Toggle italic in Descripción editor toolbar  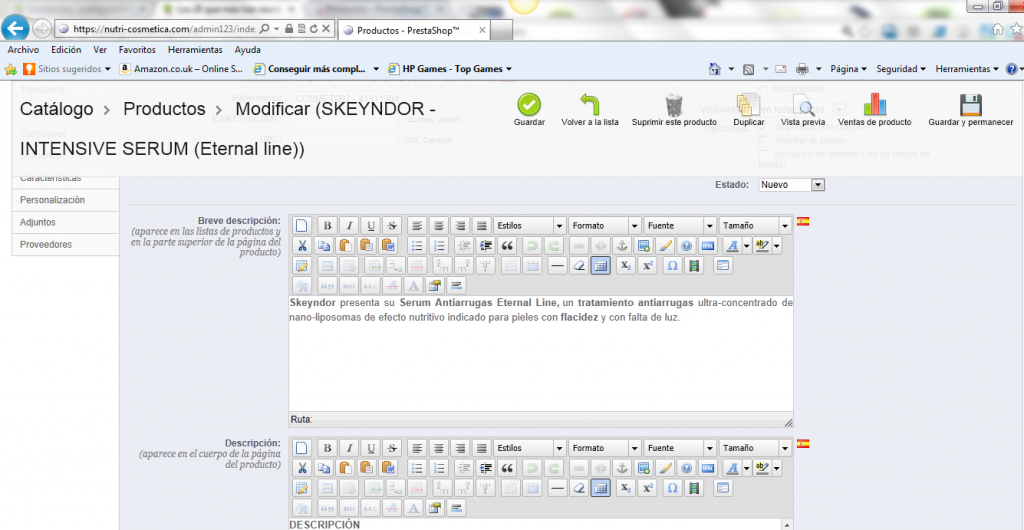(x=346, y=448)
